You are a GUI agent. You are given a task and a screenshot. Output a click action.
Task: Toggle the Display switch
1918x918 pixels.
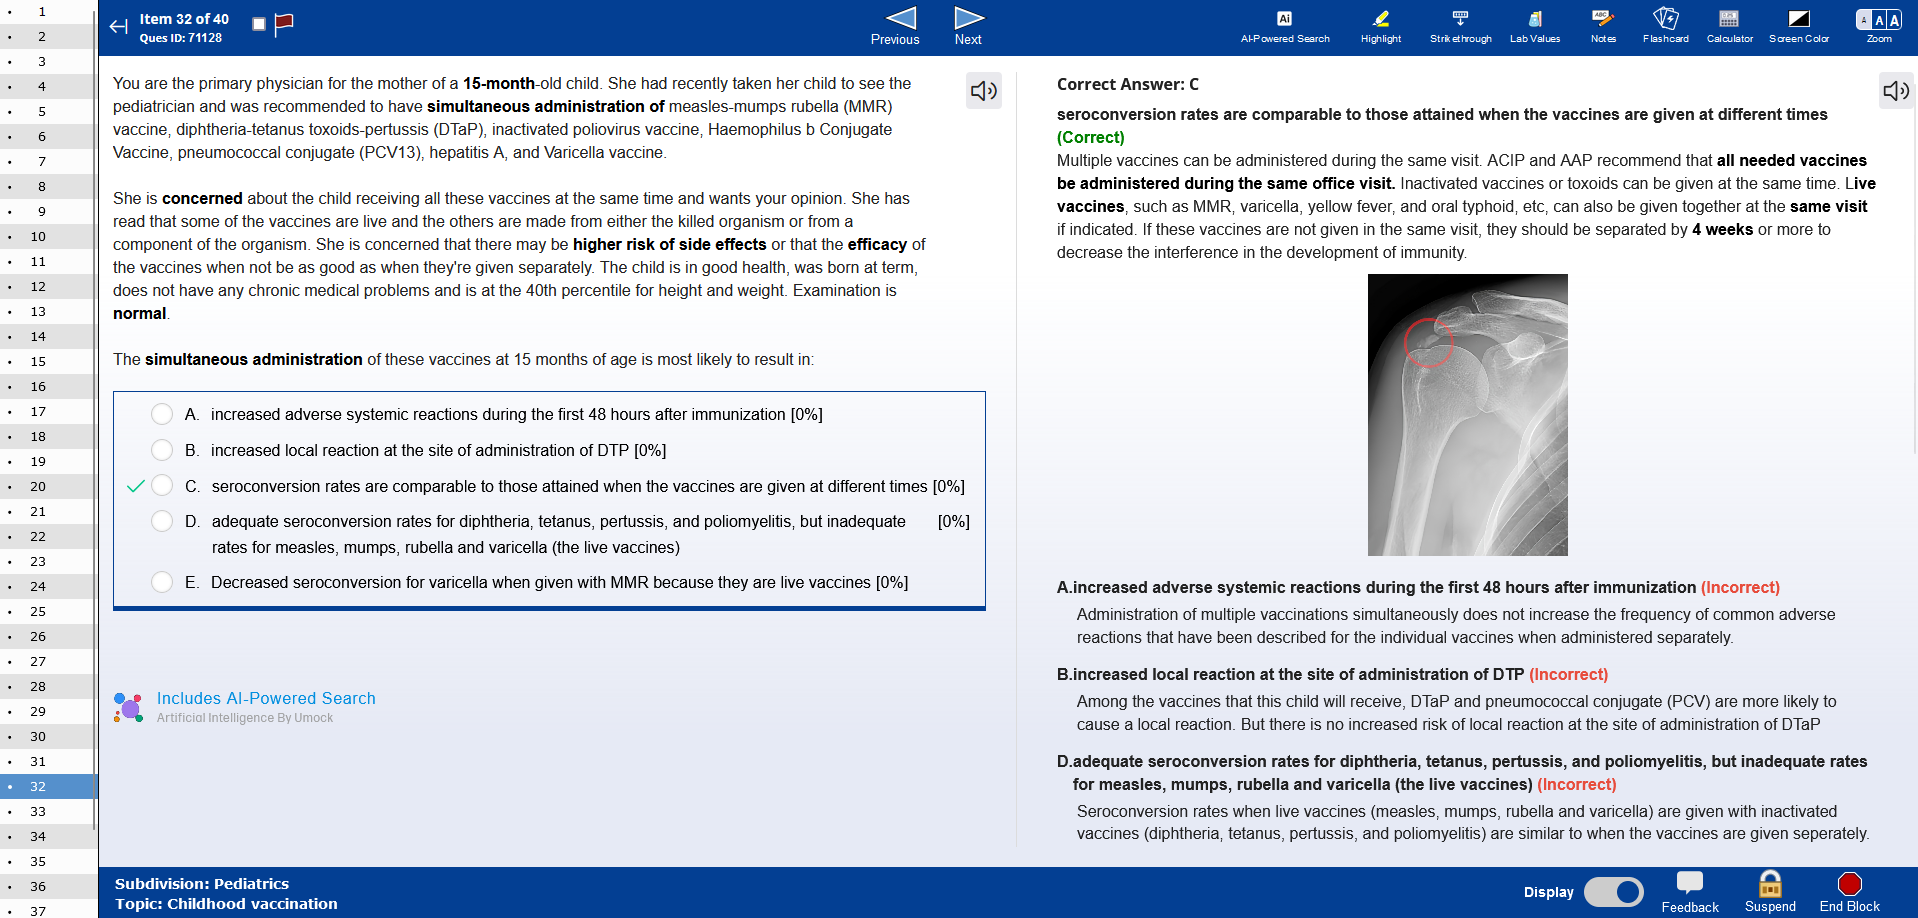[x=1613, y=891]
